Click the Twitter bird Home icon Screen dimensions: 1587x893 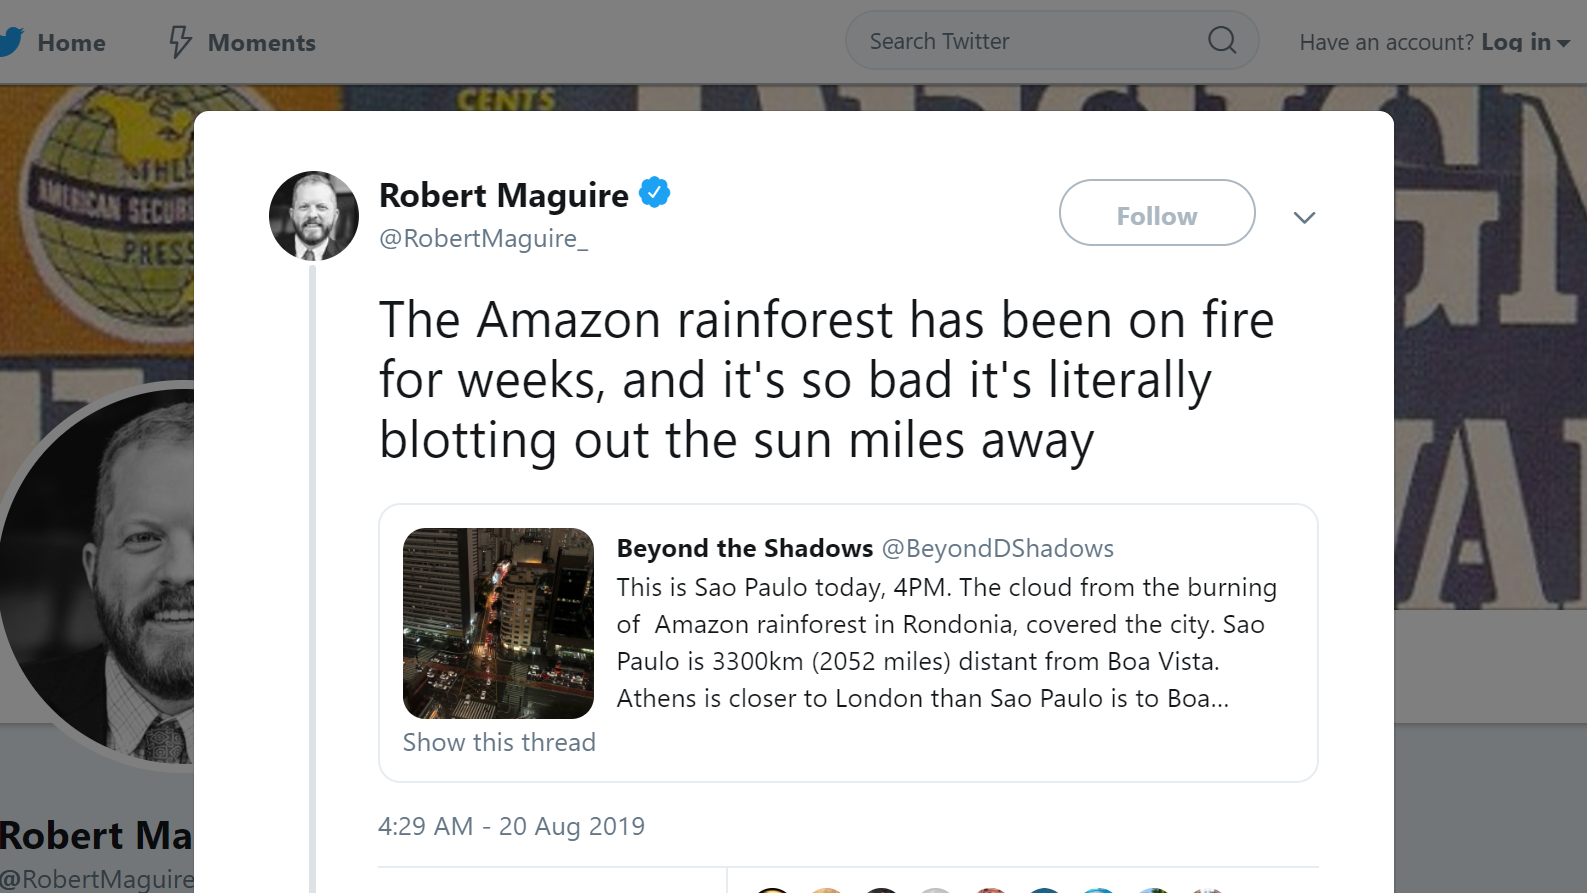[x=10, y=42]
